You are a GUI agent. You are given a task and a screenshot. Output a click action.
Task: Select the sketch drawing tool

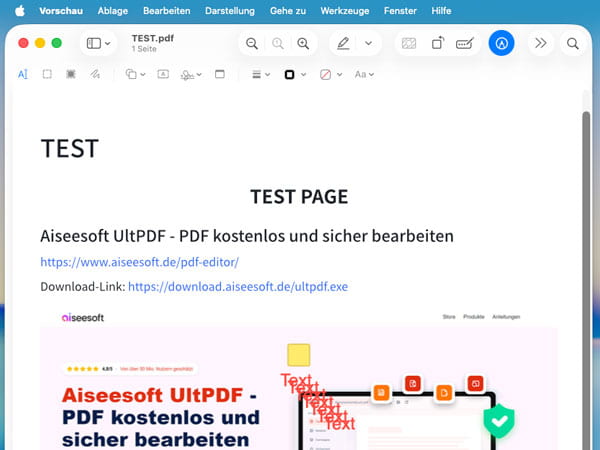pyautogui.click(x=95, y=74)
